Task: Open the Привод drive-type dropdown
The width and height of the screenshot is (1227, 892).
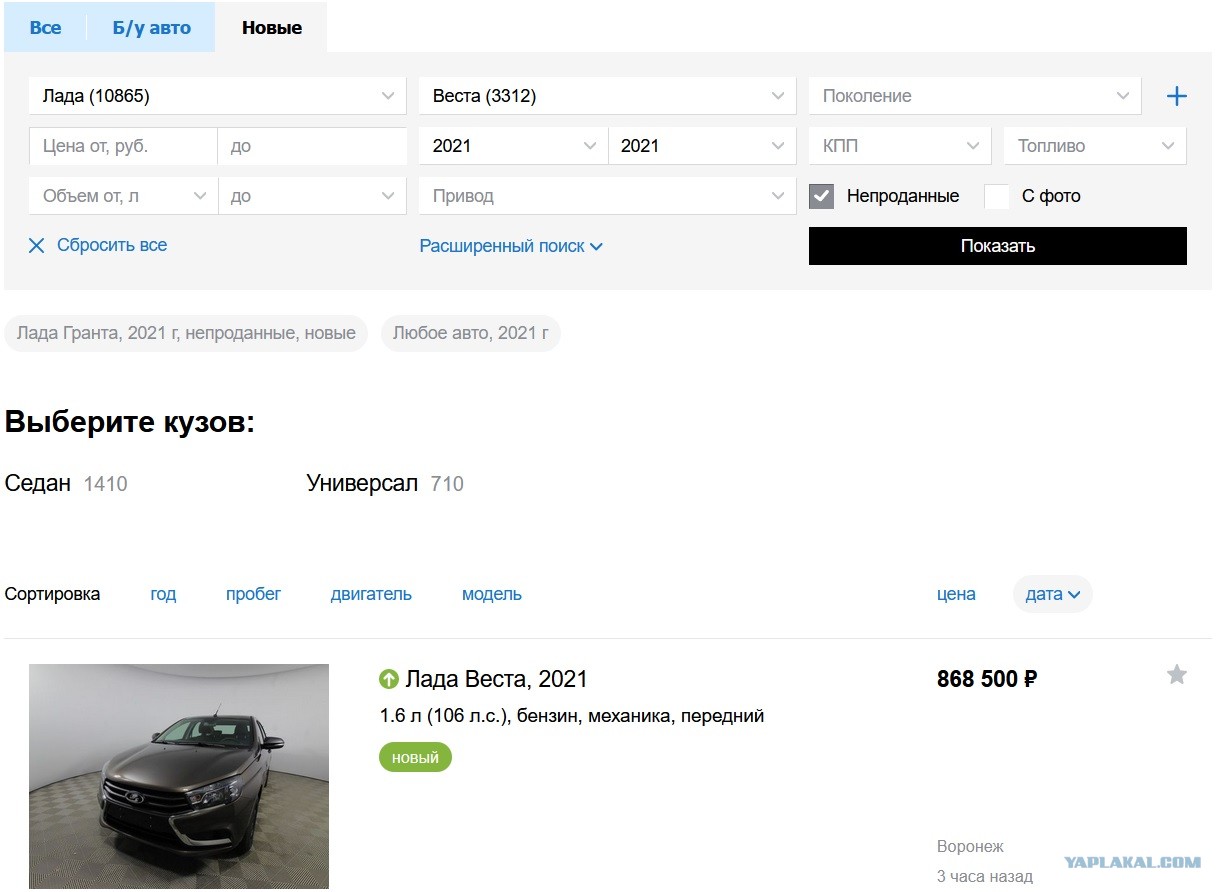Action: (607, 196)
